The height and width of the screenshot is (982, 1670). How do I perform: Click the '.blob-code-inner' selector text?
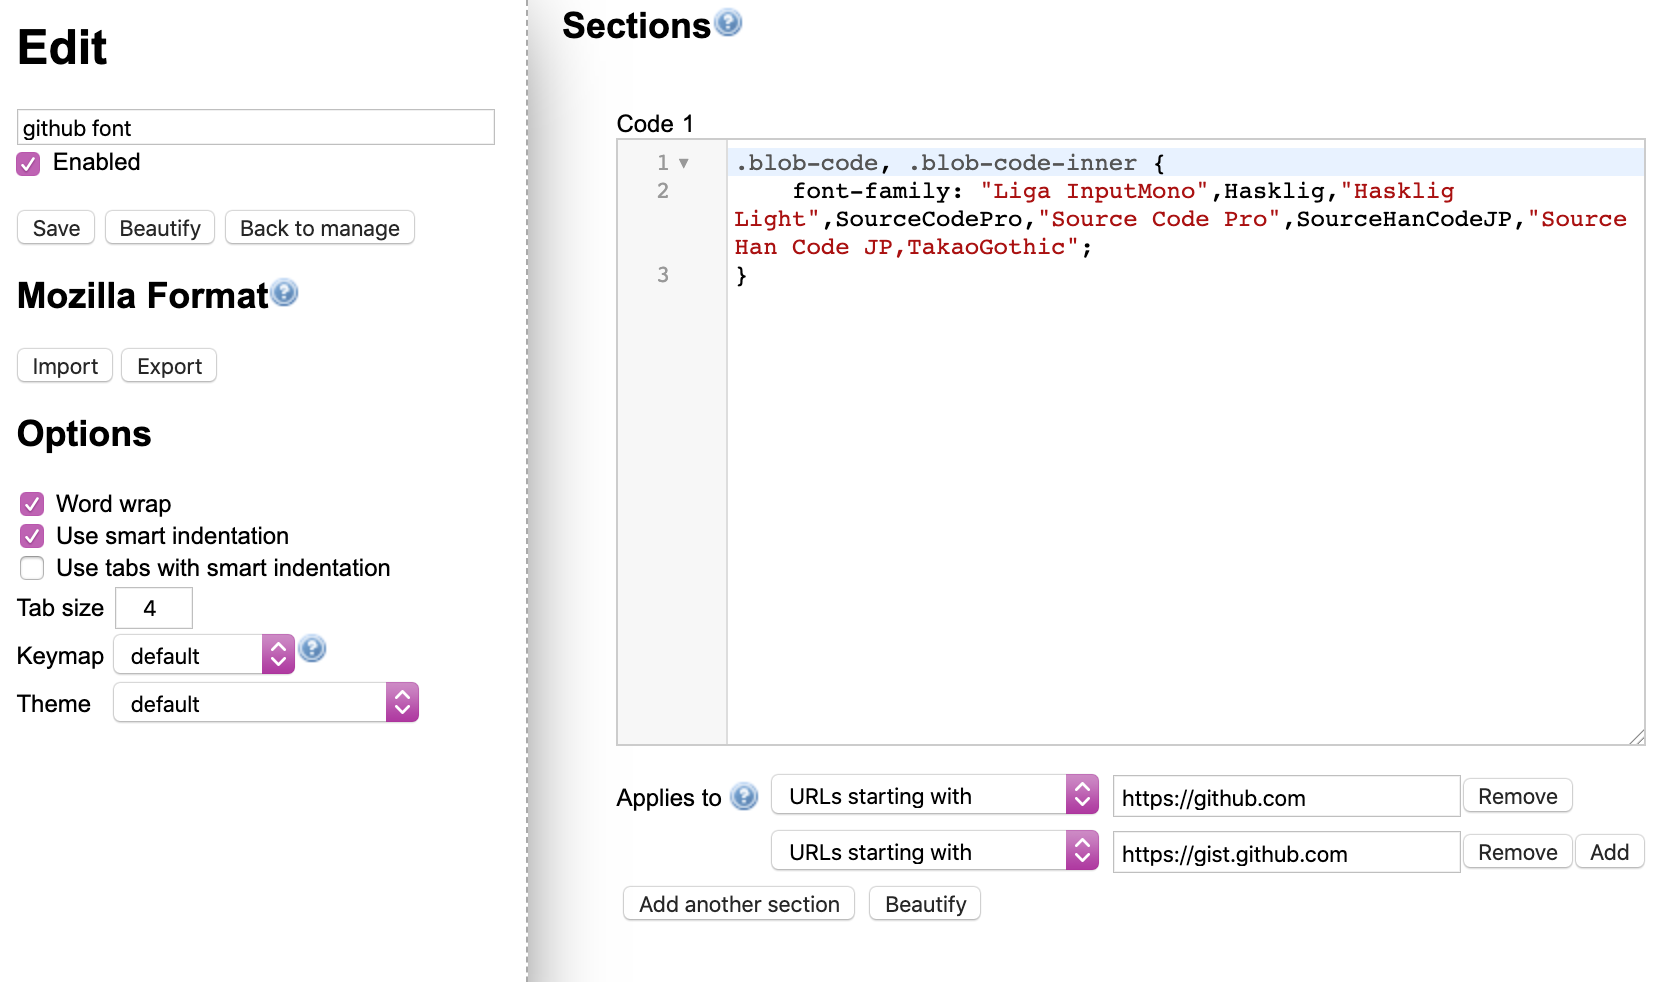(1022, 163)
